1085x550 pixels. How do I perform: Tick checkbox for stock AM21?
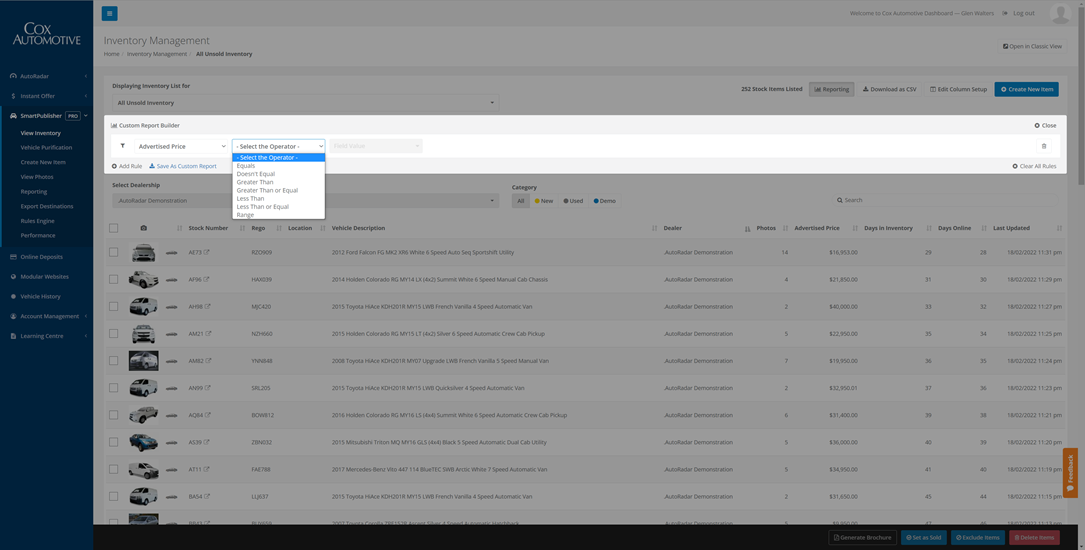click(113, 333)
